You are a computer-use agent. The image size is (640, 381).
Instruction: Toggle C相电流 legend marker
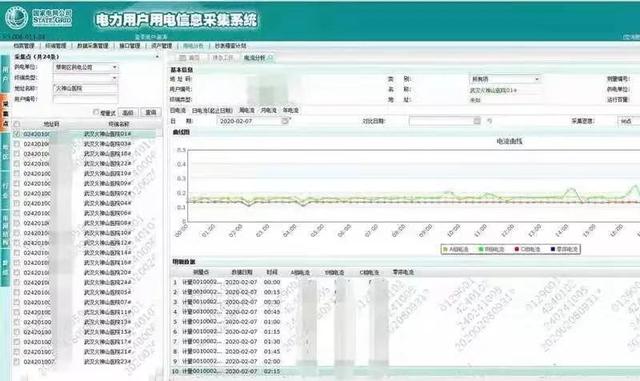click(517, 249)
